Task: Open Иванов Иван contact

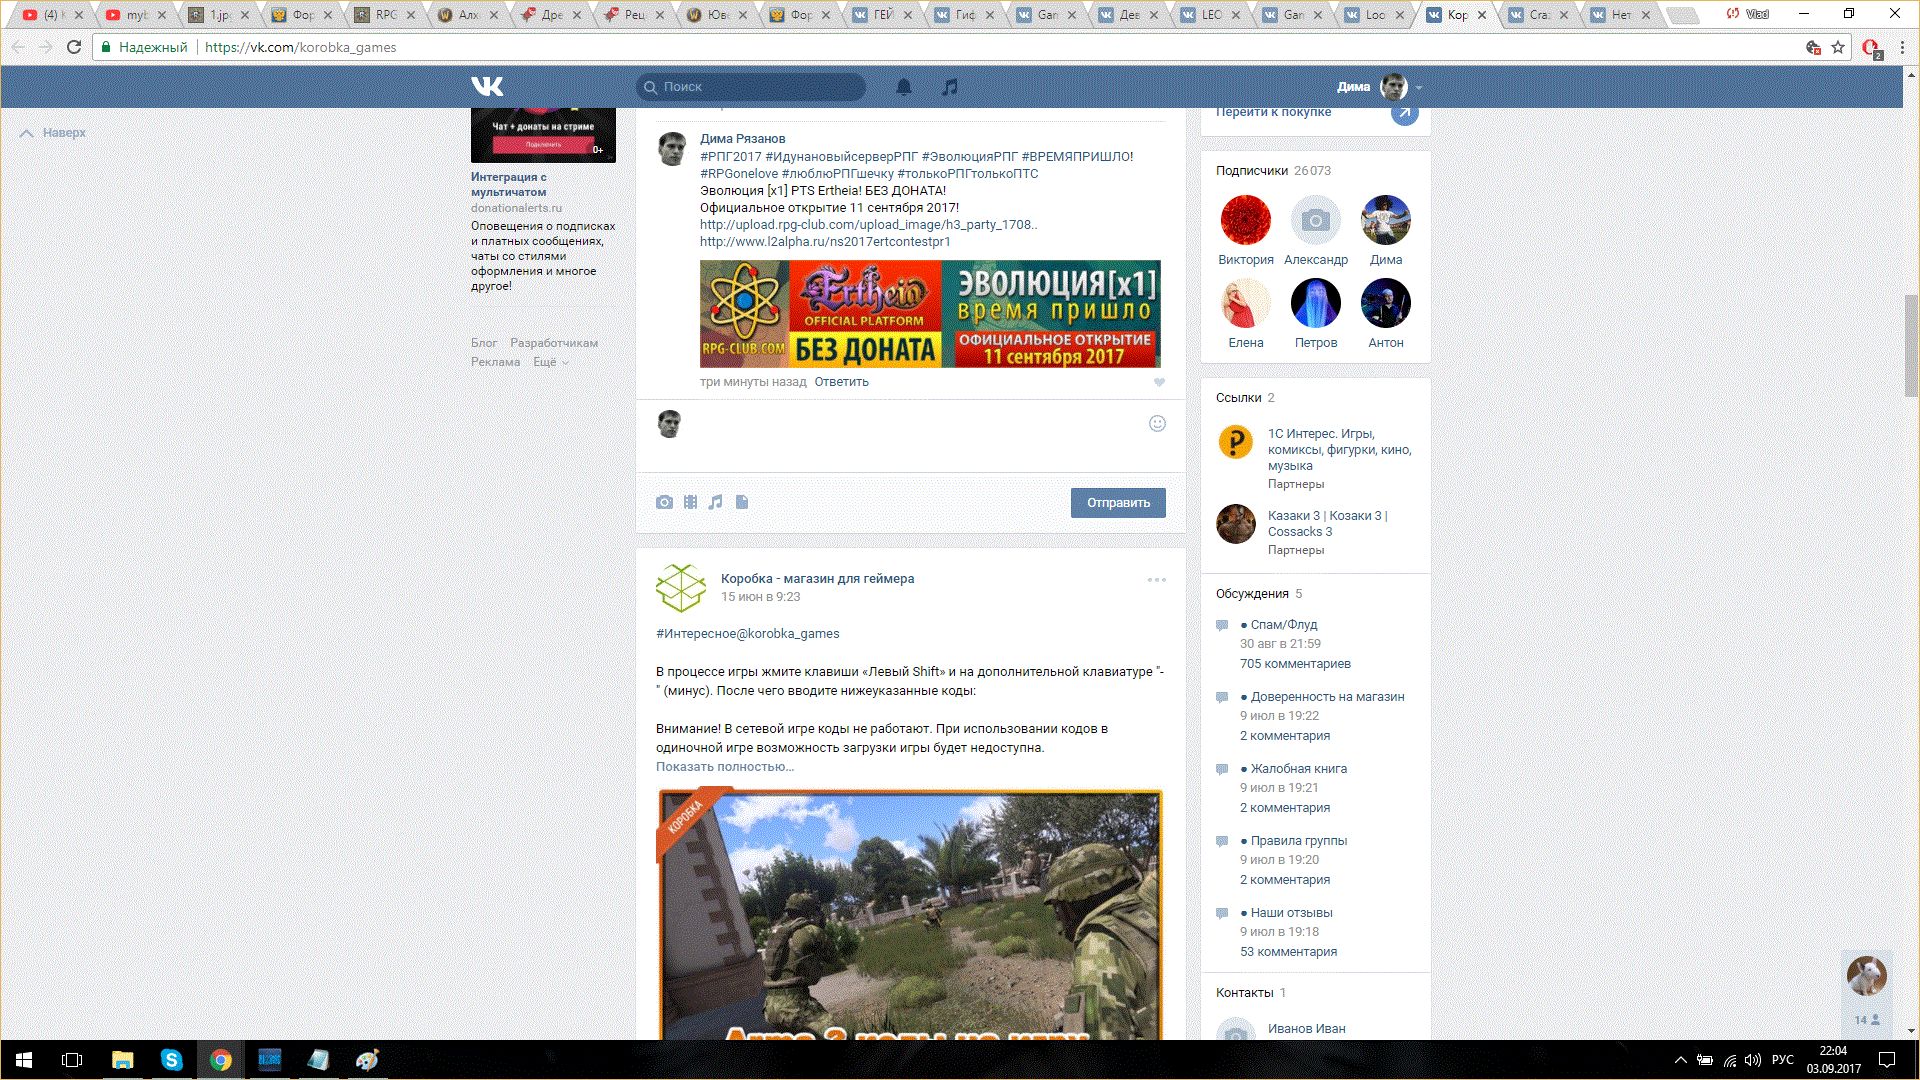Action: pyautogui.click(x=1306, y=1029)
